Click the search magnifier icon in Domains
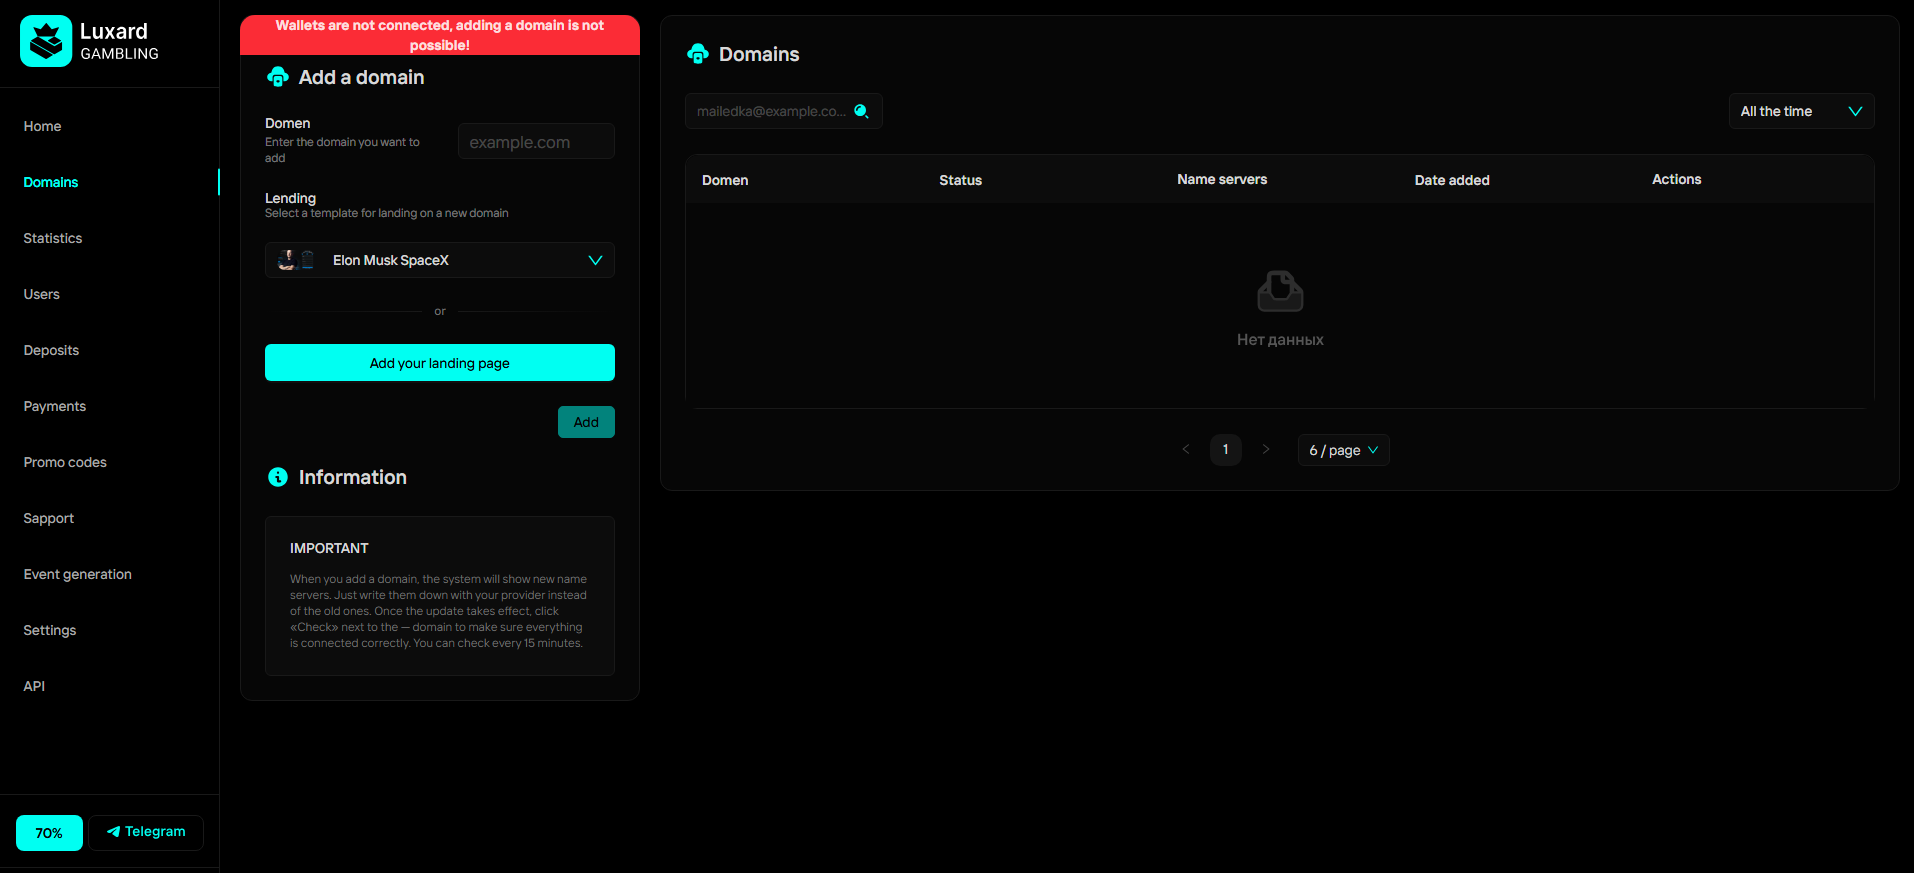The image size is (1914, 873). (861, 111)
